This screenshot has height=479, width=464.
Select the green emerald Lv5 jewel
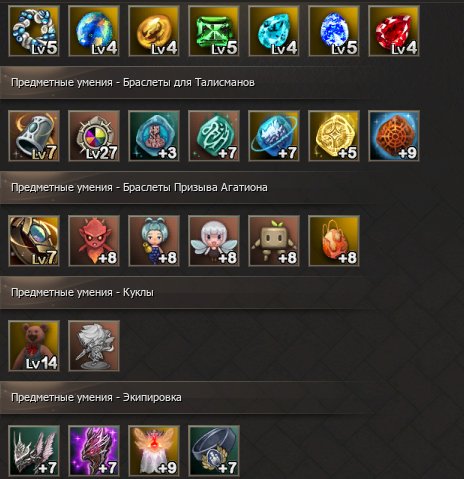(214, 31)
